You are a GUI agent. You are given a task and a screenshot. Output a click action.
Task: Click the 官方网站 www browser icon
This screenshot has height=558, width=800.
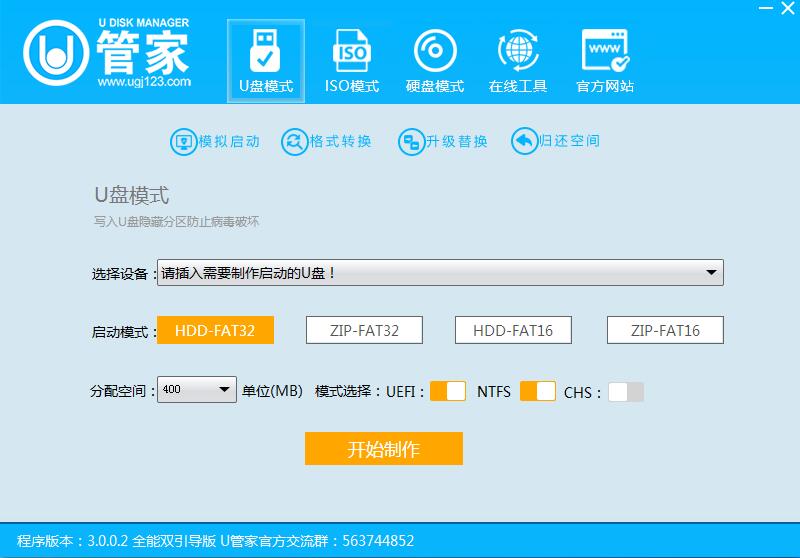(604, 49)
